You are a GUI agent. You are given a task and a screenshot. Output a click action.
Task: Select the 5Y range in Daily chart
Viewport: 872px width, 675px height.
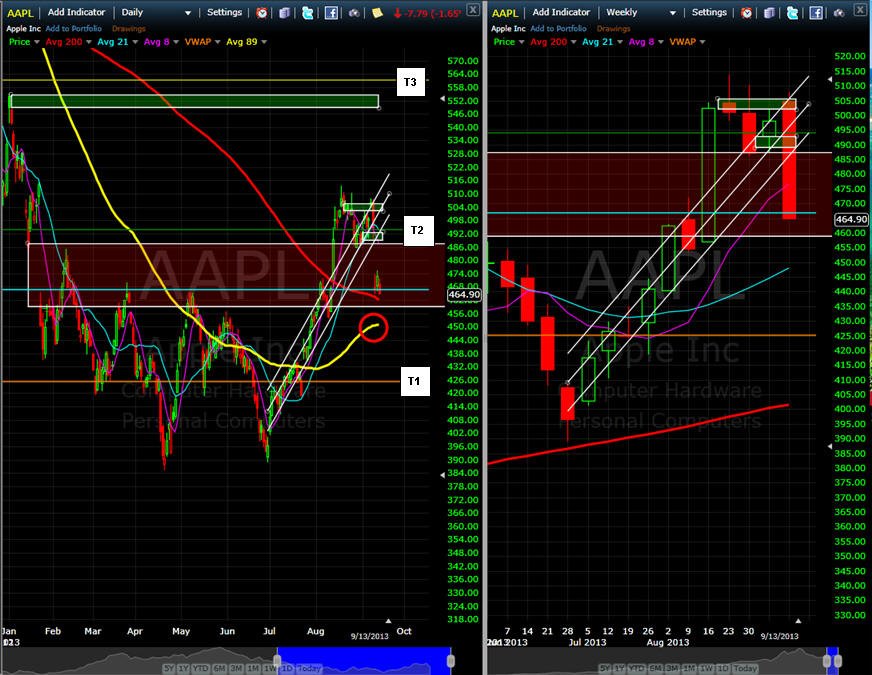point(169,668)
